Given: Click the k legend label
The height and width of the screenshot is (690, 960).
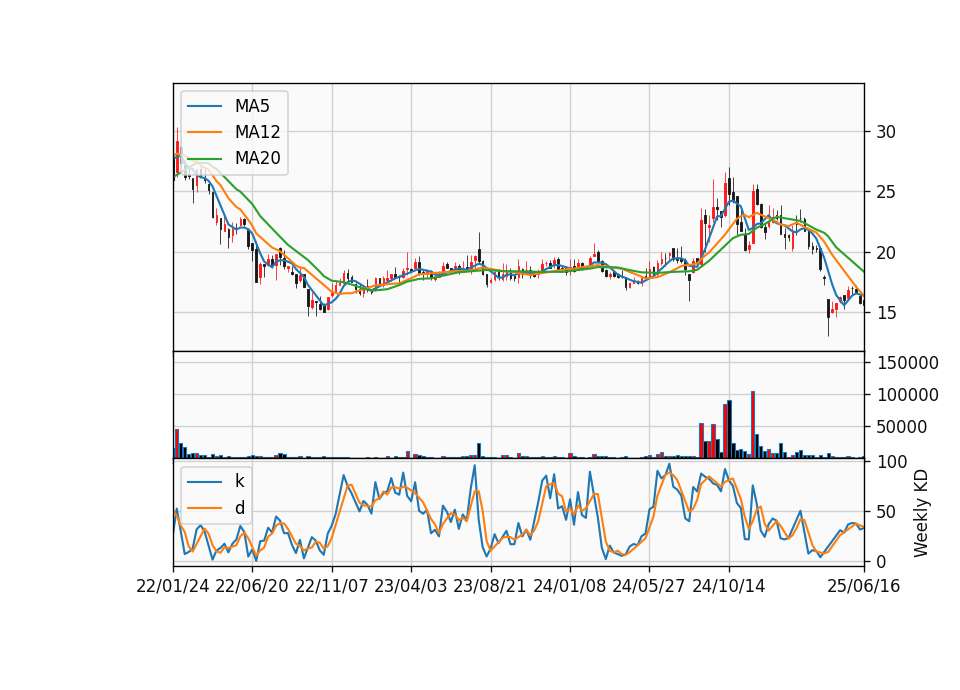Looking at the screenshot, I should (239, 481).
